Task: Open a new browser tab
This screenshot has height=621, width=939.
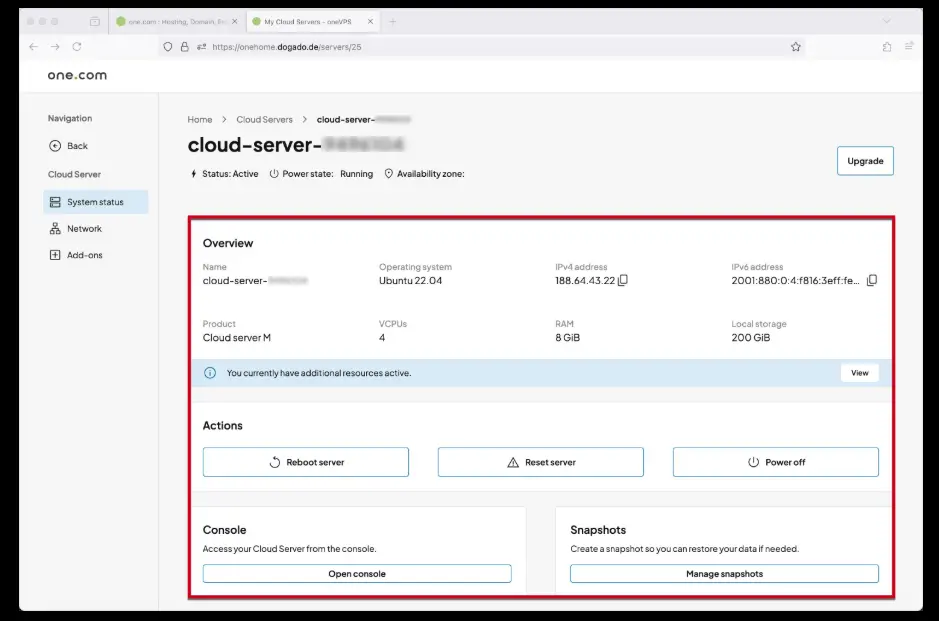Action: point(393,22)
